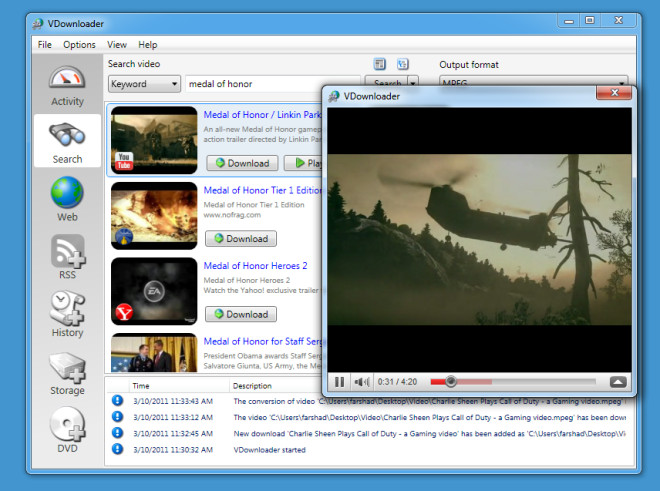Click info icon of 11:30:32 AM log entry

(x=117, y=449)
